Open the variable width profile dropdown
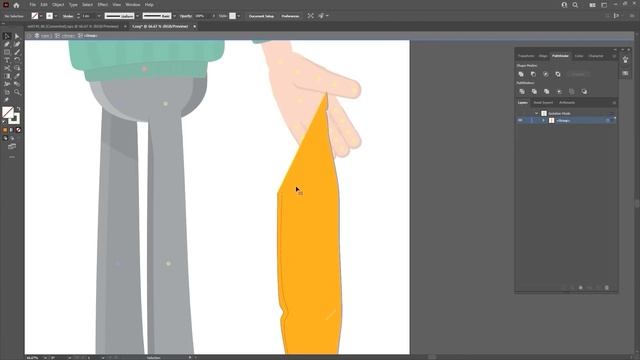 137,16
